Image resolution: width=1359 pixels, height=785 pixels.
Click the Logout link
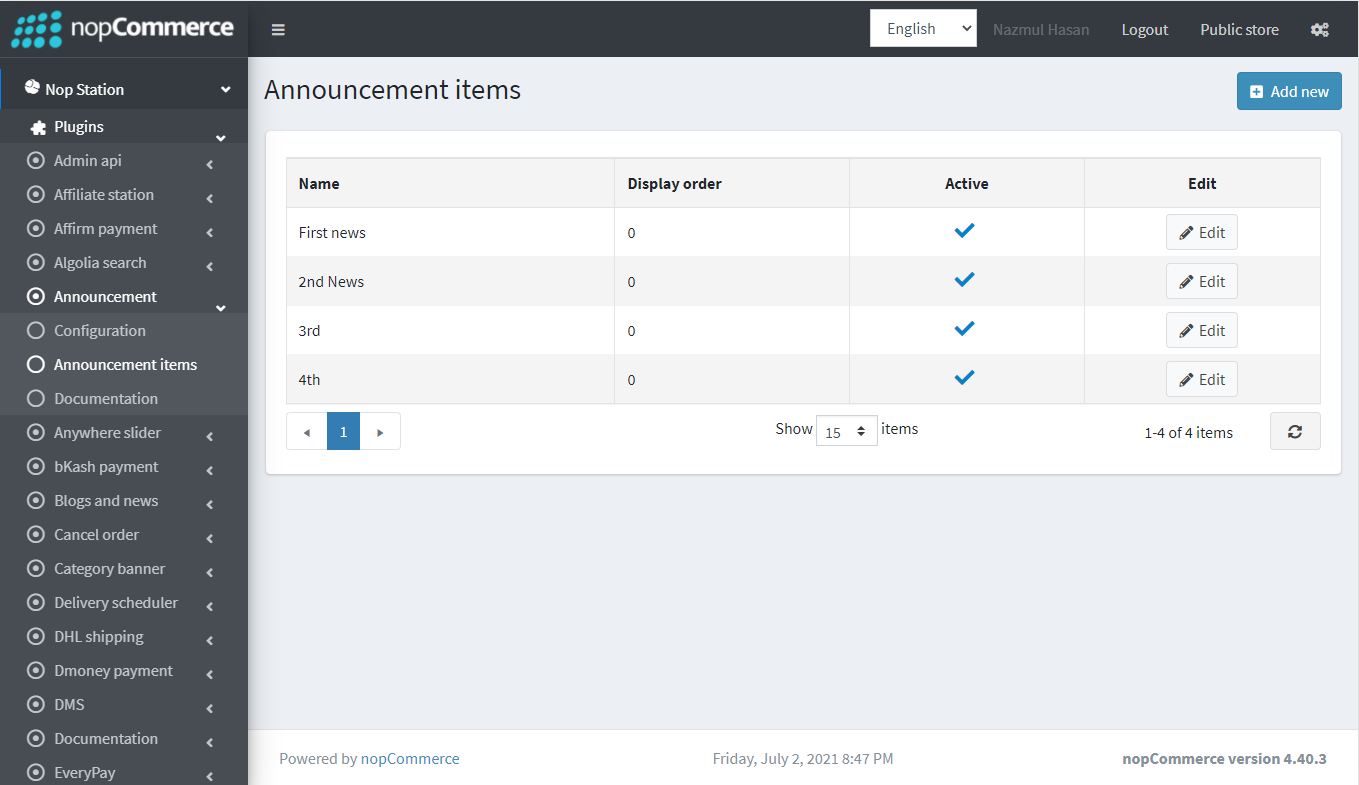1145,29
